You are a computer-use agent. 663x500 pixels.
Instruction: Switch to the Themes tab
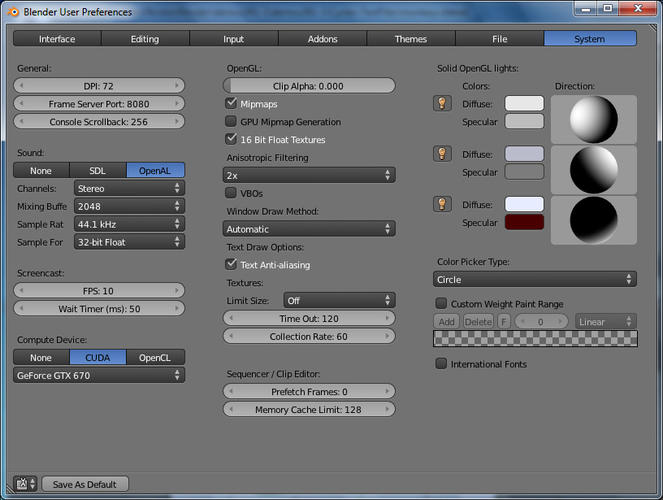click(411, 39)
